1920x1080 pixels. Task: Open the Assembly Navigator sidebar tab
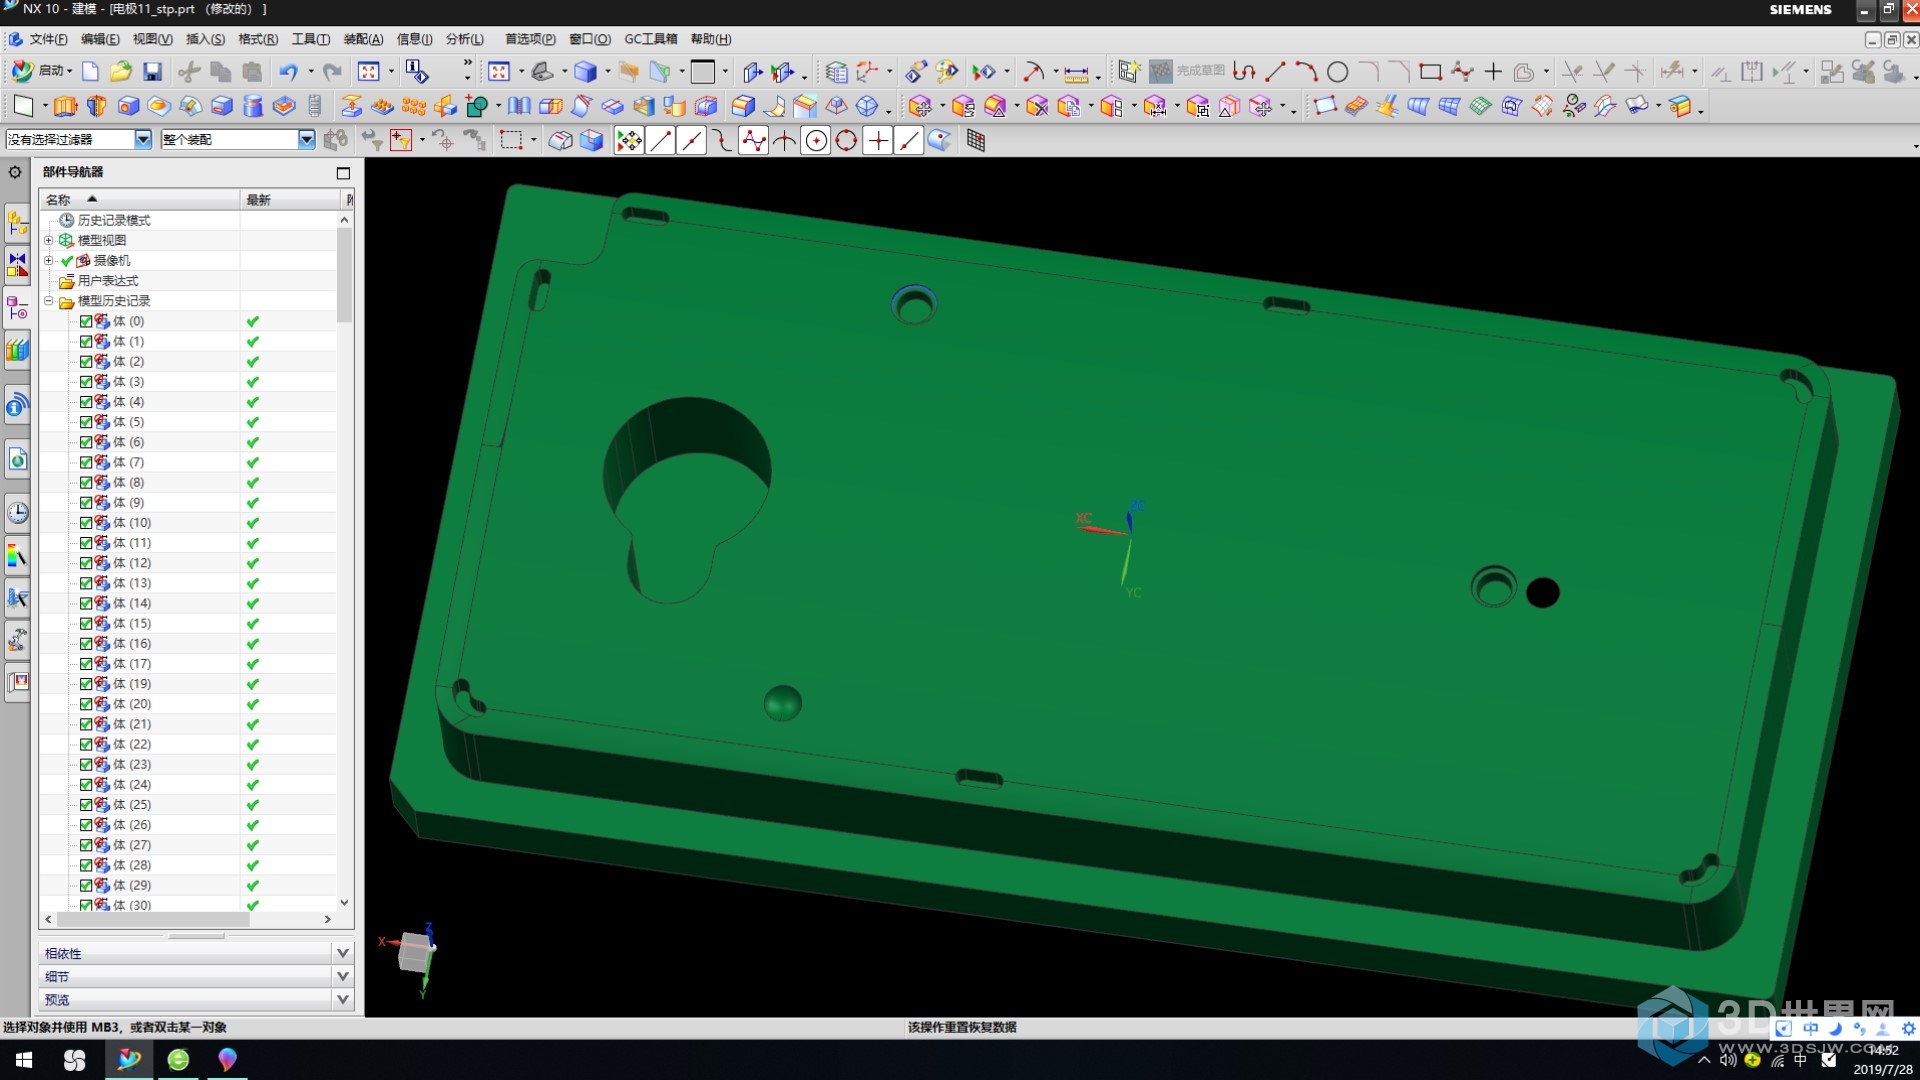[x=17, y=222]
